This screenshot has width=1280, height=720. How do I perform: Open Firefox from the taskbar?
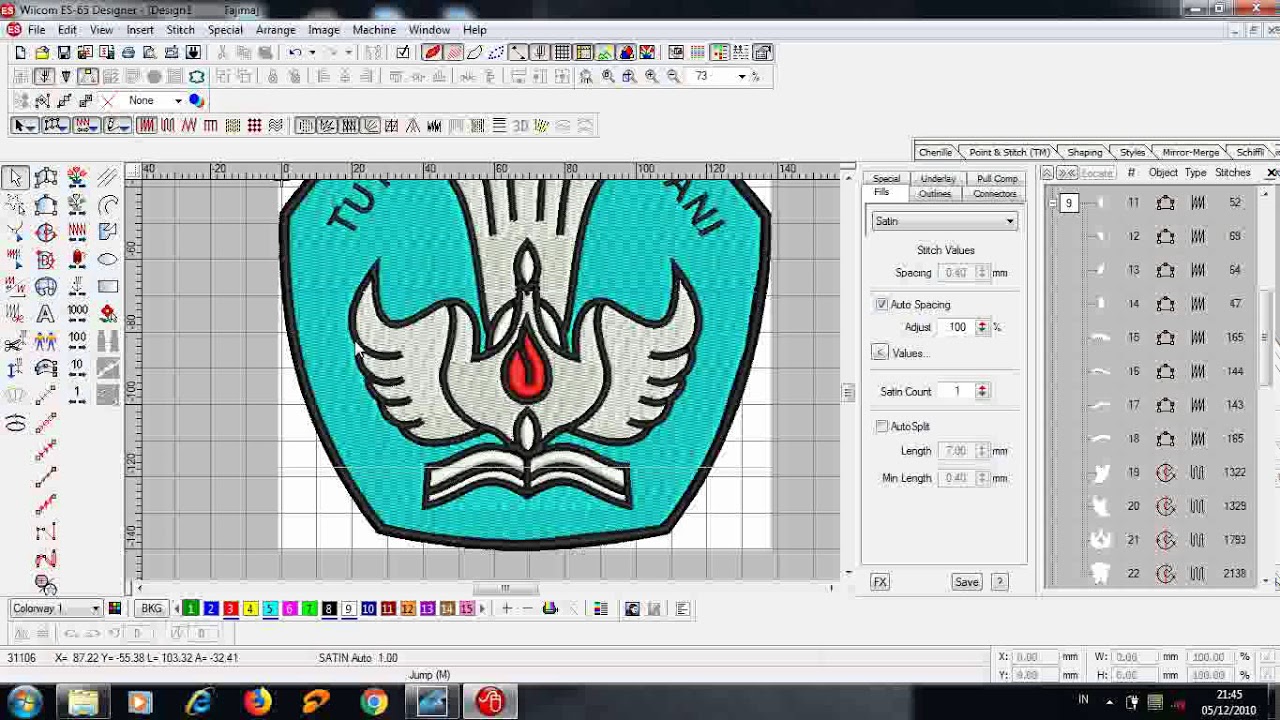[x=258, y=702]
